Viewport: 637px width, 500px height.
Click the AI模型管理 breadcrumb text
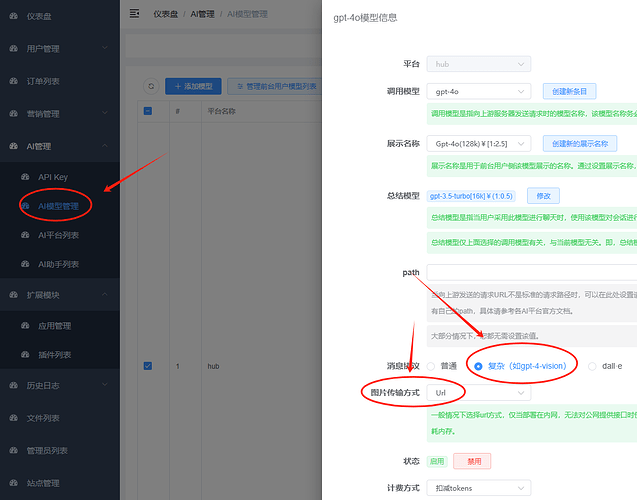(247, 14)
